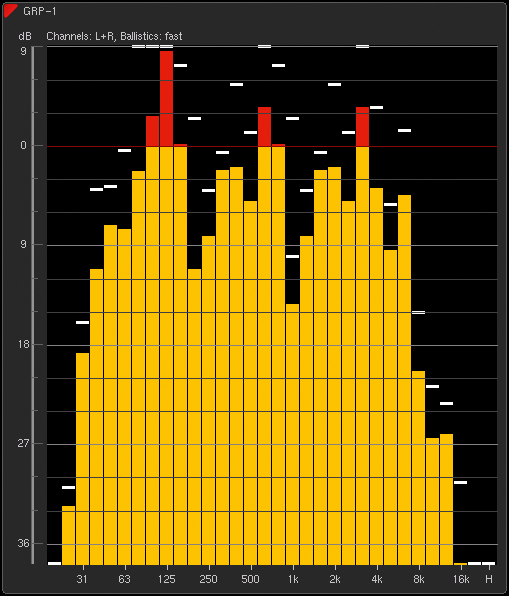Select the 31 Hz frequency label

pyautogui.click(x=82, y=579)
